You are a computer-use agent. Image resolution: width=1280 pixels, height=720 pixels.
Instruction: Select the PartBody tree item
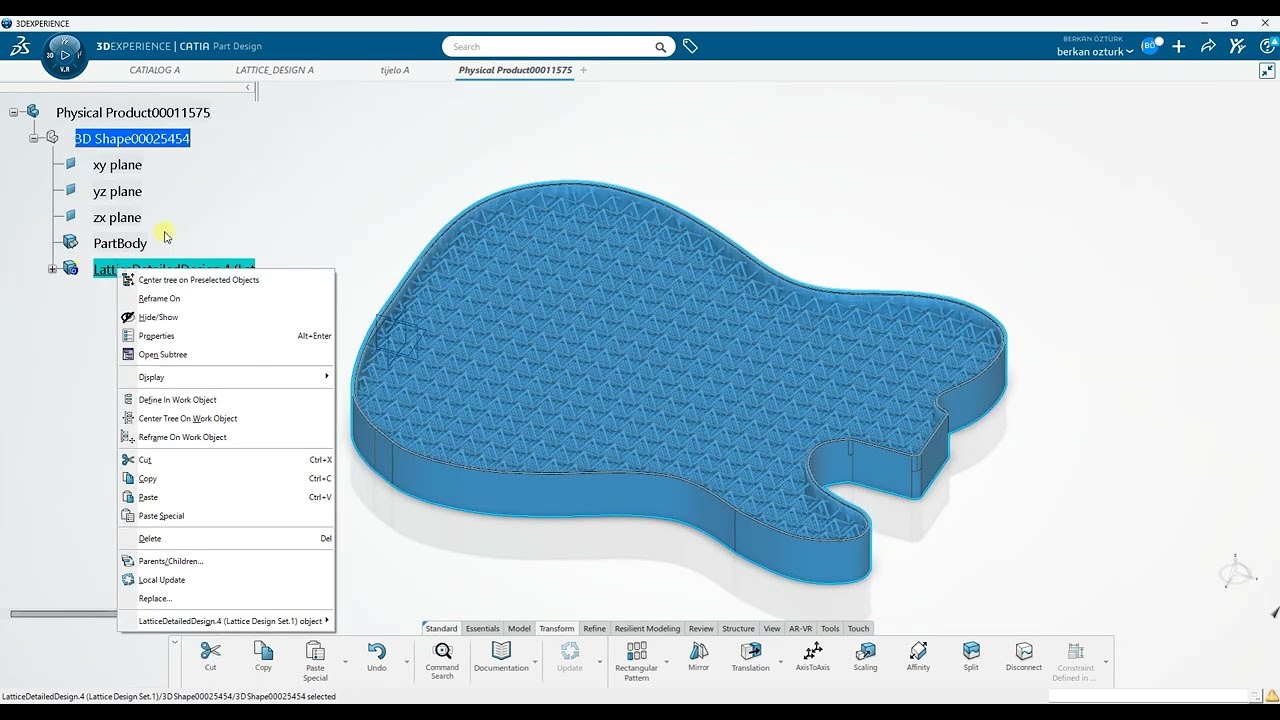click(120, 243)
